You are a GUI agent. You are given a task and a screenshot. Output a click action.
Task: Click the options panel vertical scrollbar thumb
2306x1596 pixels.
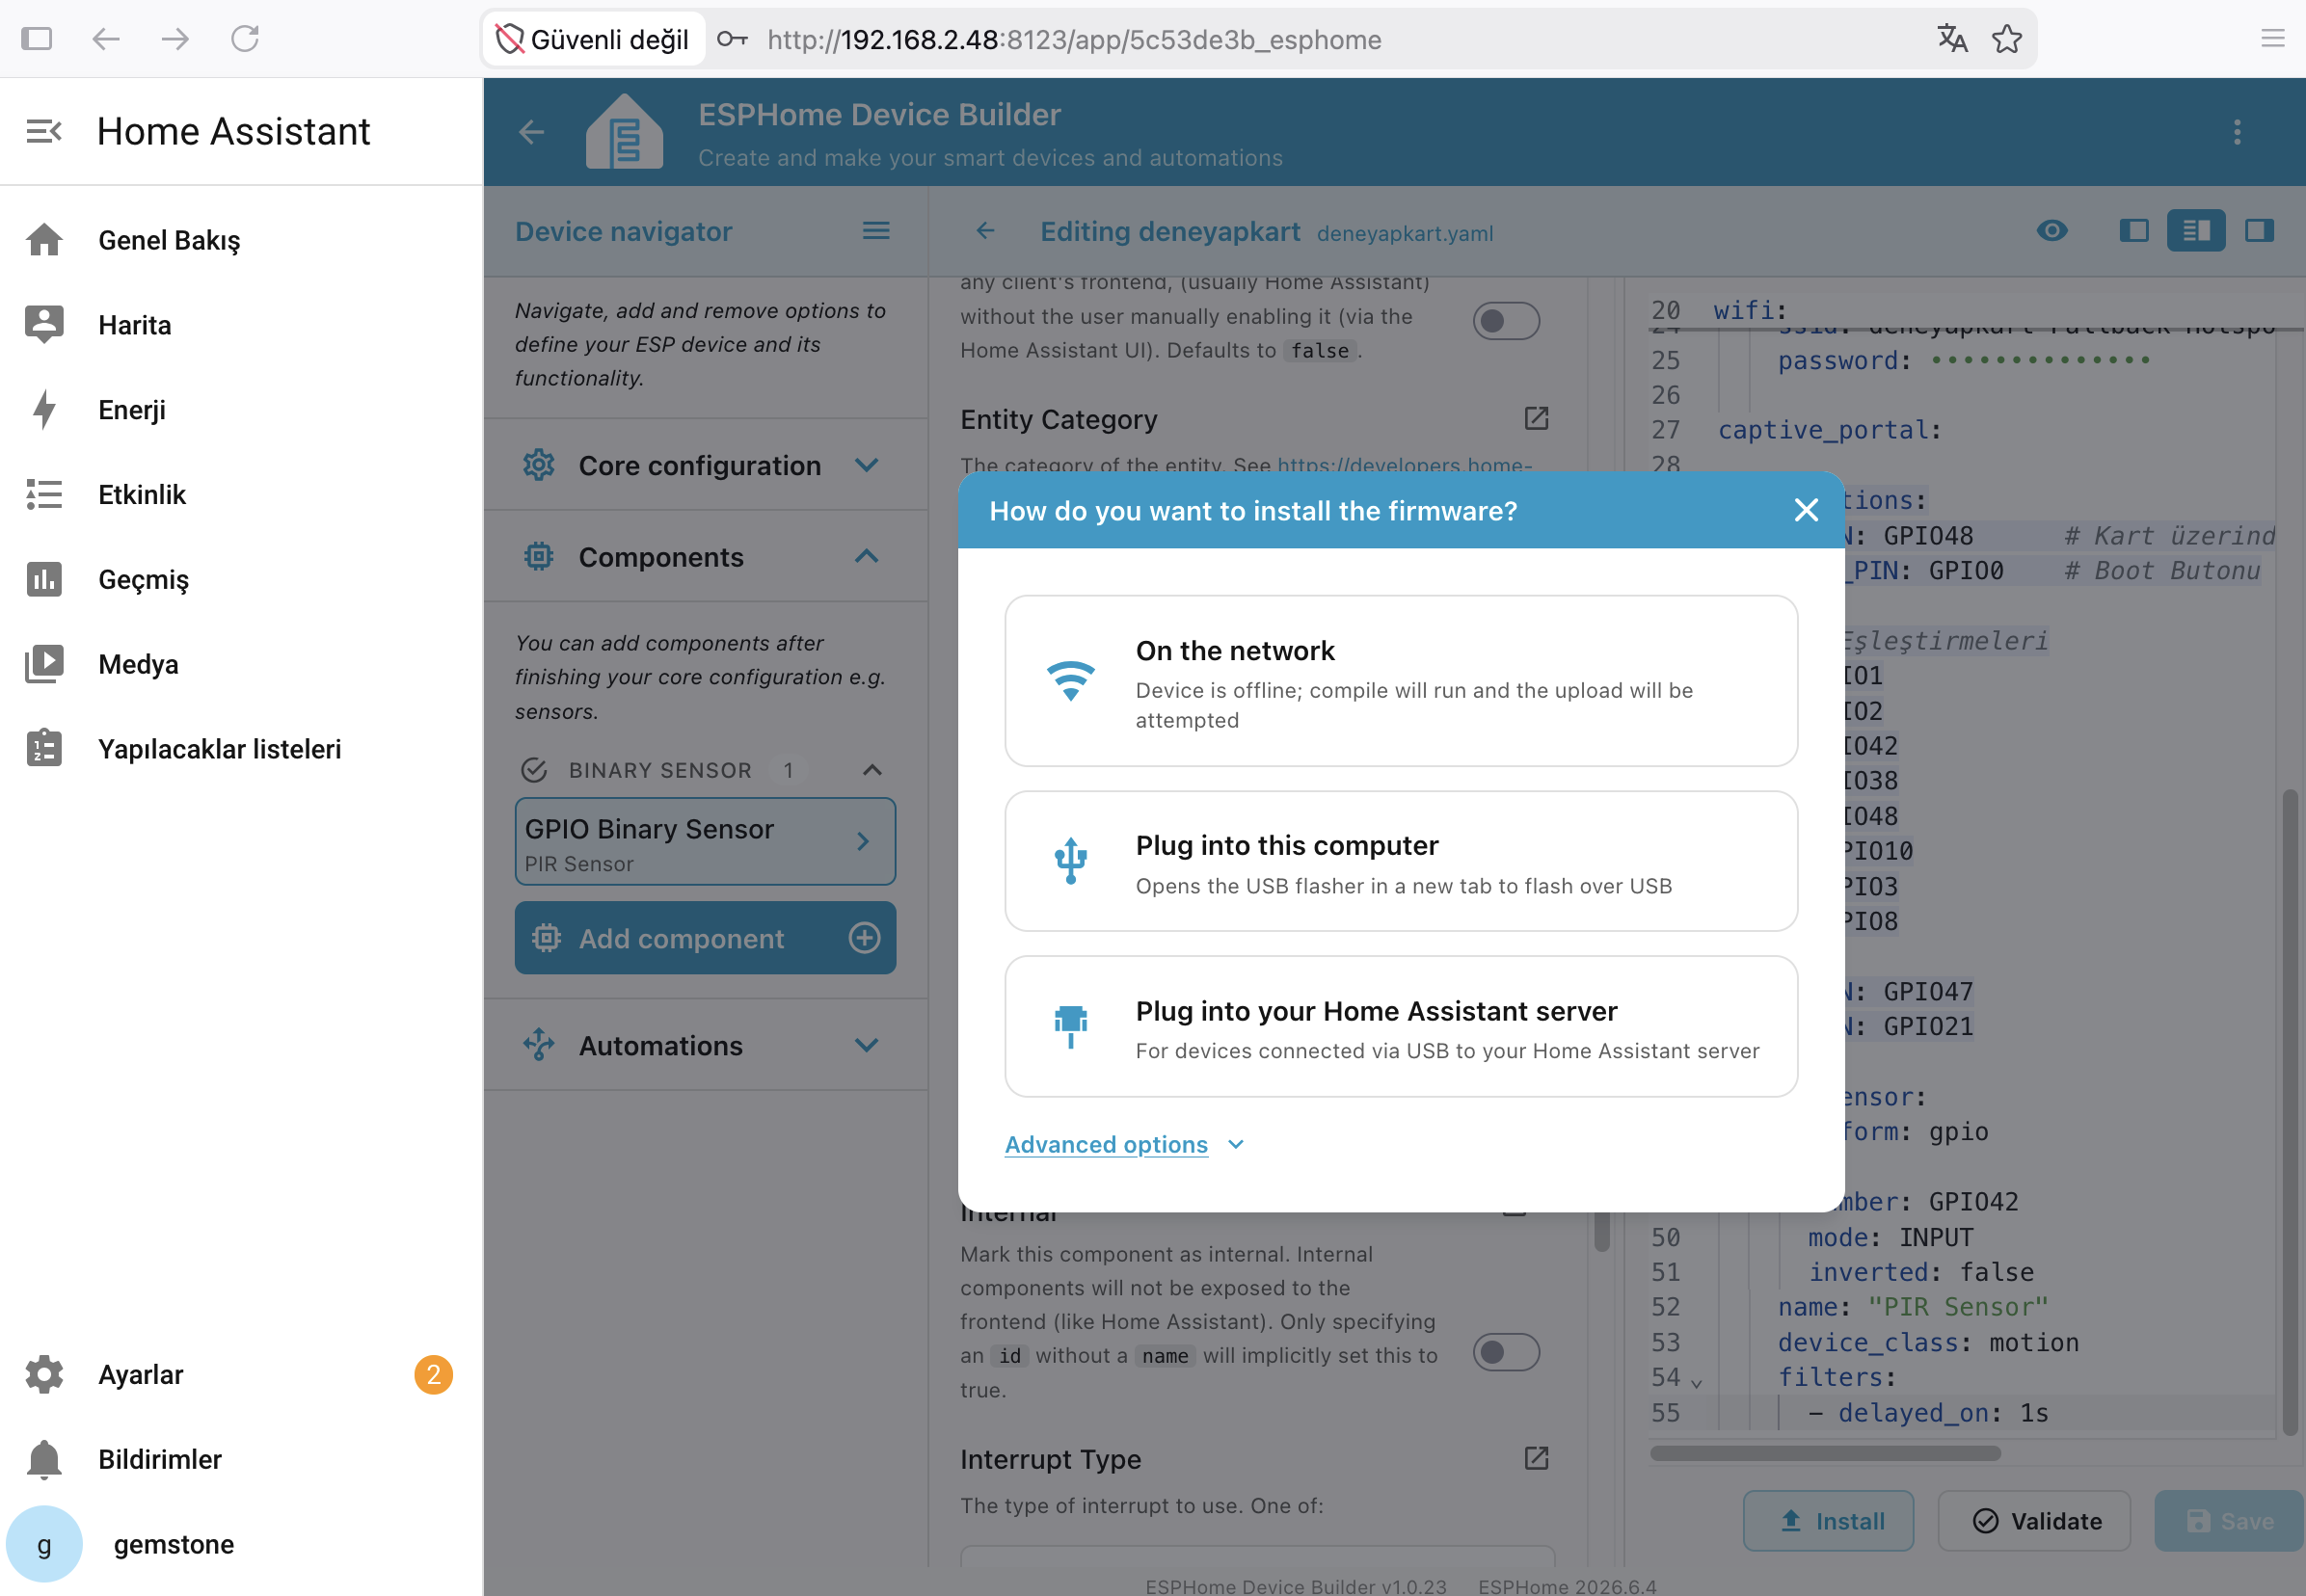(1601, 1230)
